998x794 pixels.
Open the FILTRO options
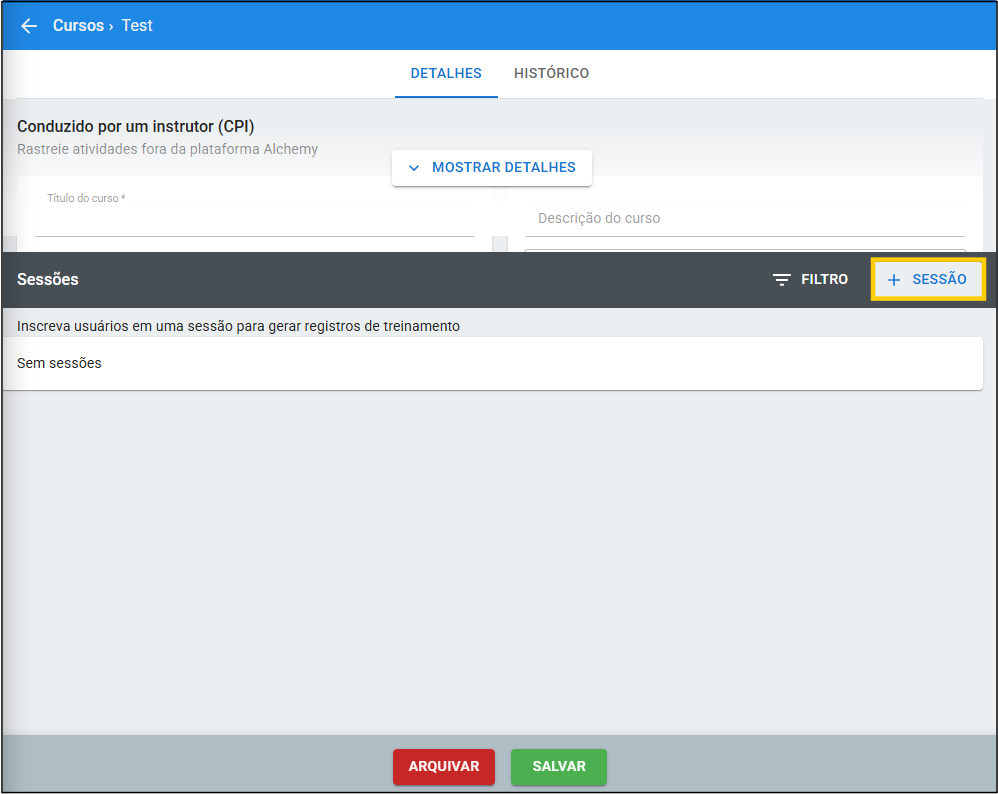[x=811, y=280]
